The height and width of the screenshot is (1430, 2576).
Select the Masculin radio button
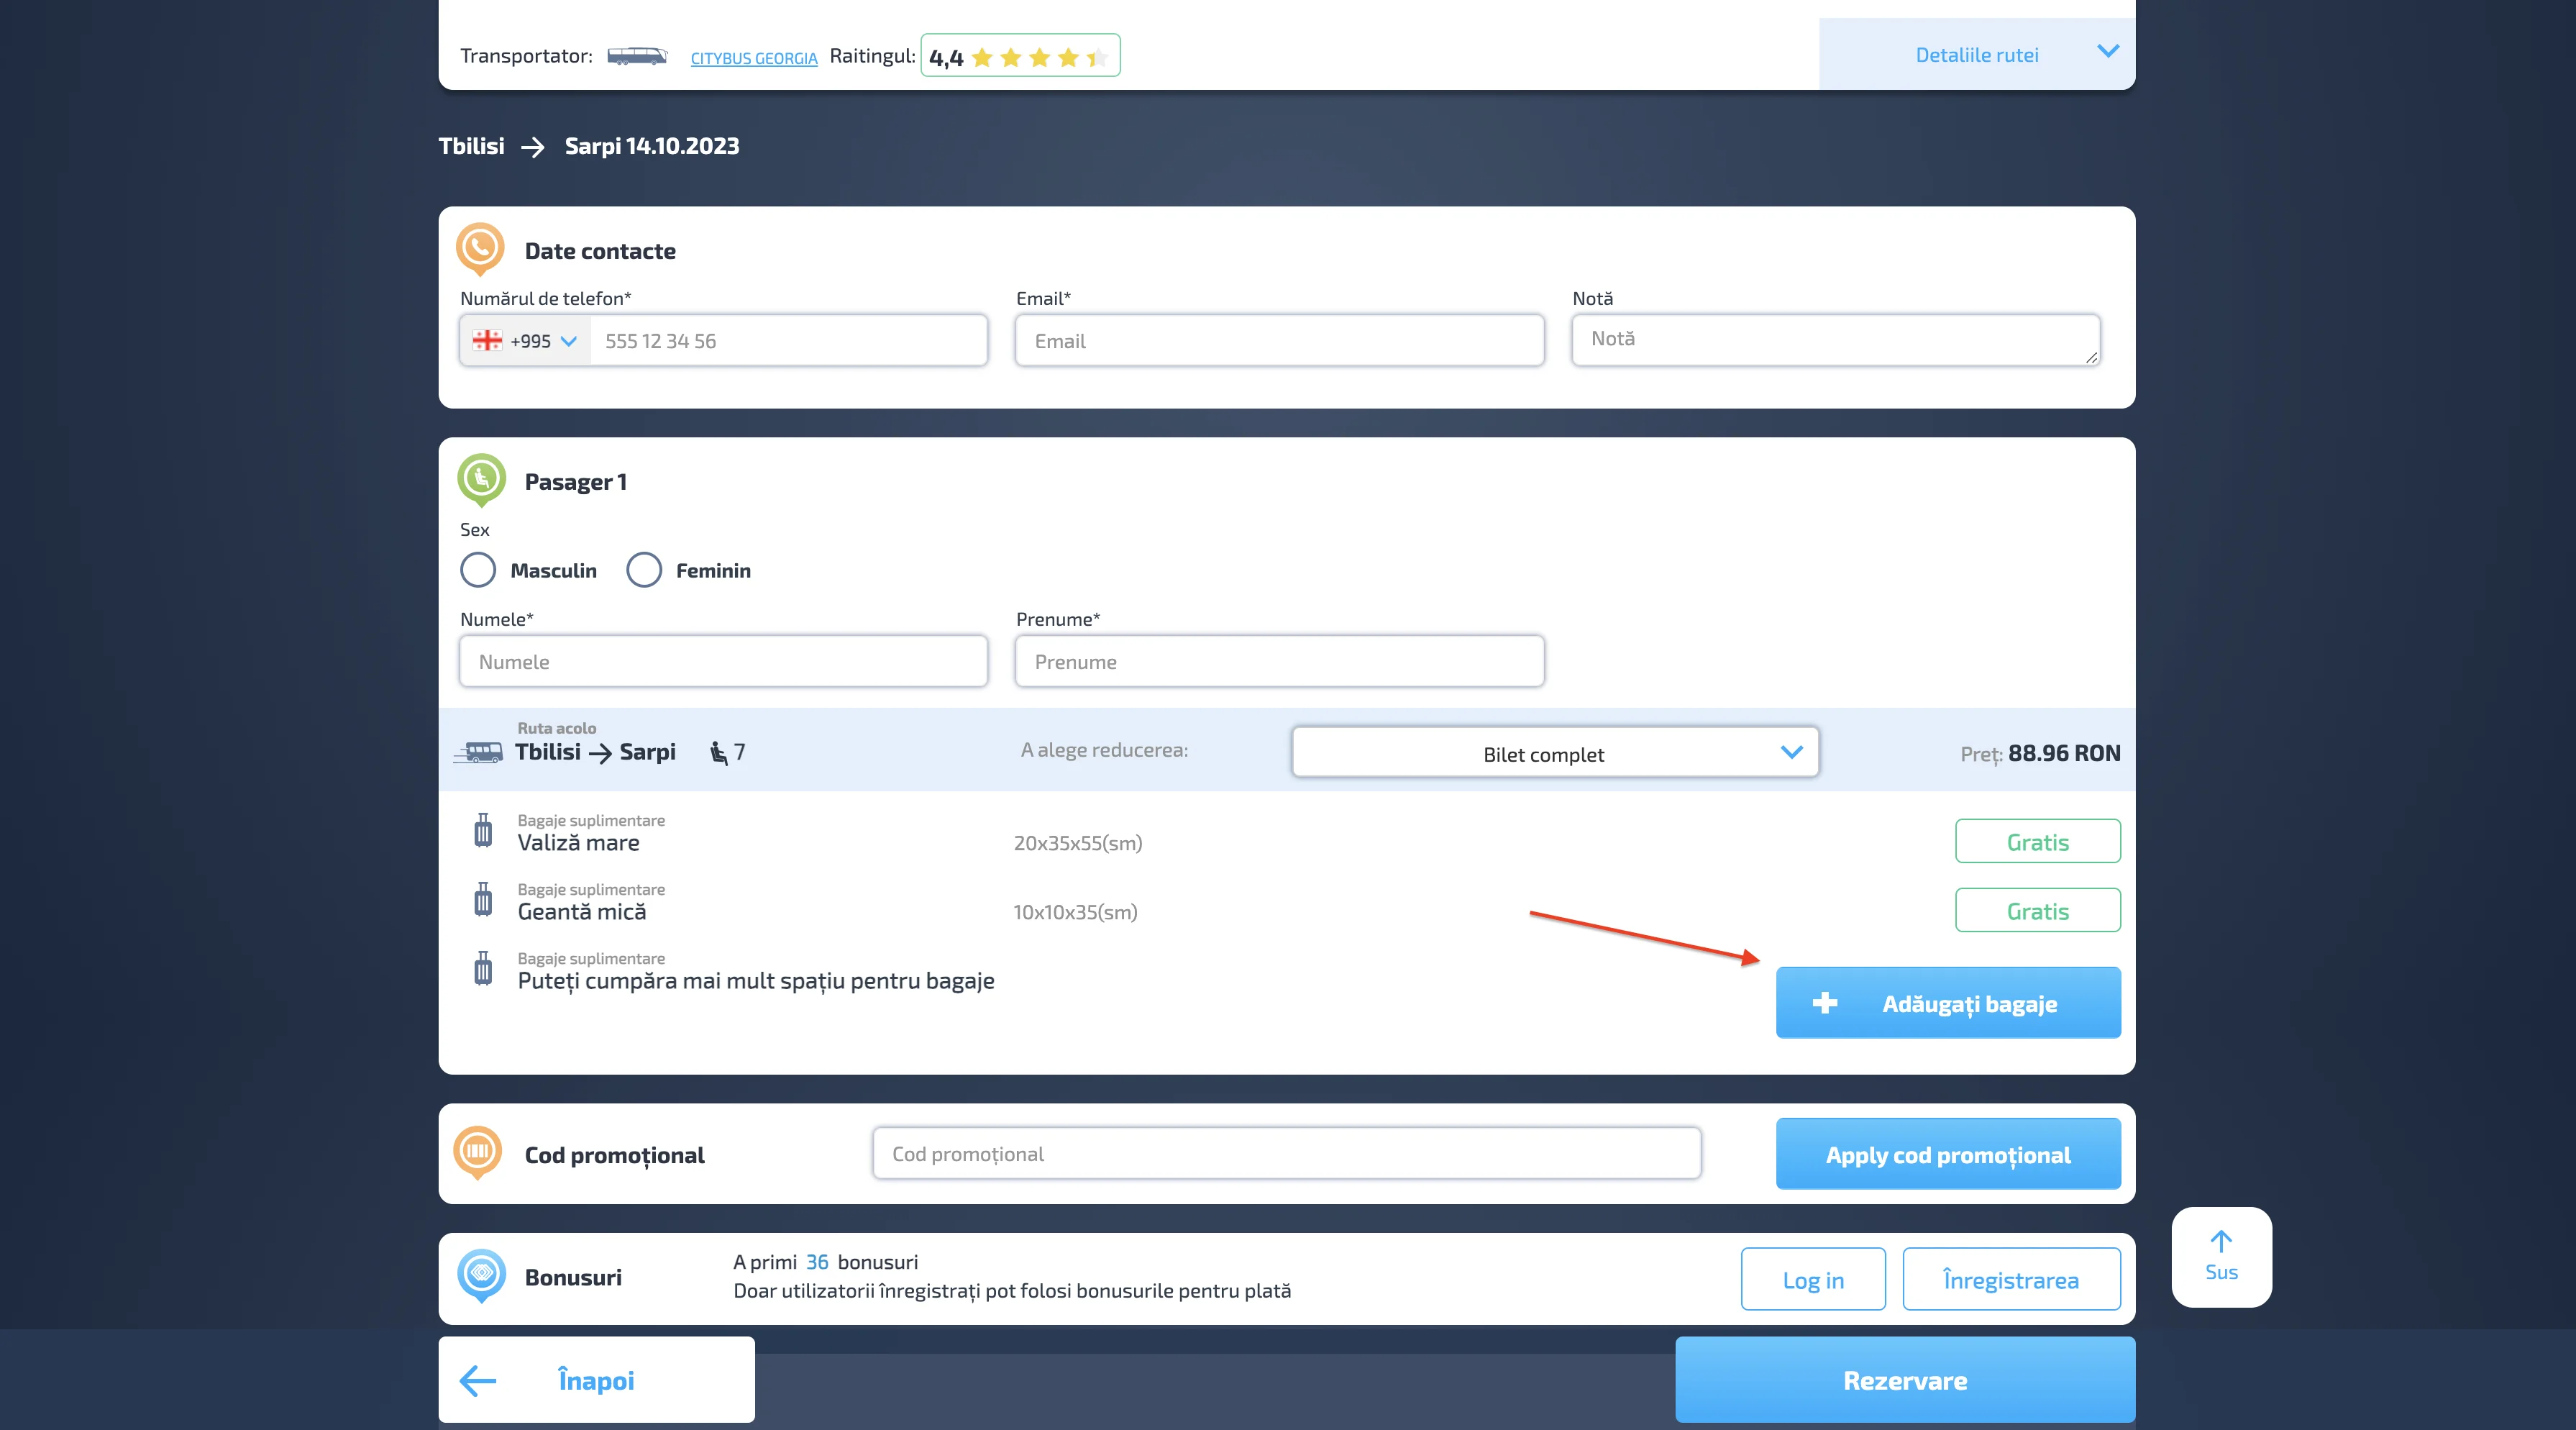[x=478, y=570]
